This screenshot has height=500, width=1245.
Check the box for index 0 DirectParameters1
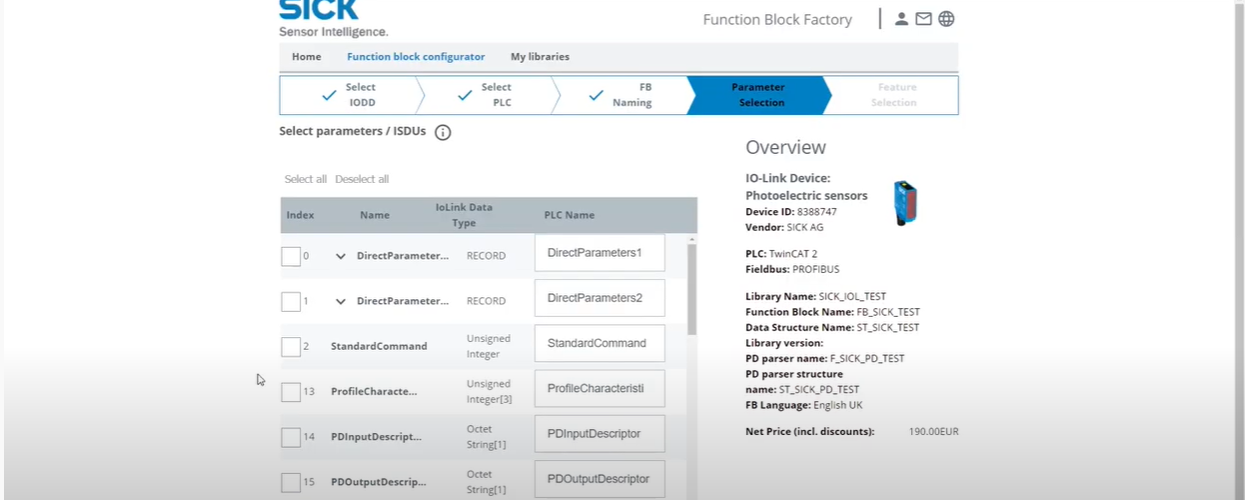point(291,257)
